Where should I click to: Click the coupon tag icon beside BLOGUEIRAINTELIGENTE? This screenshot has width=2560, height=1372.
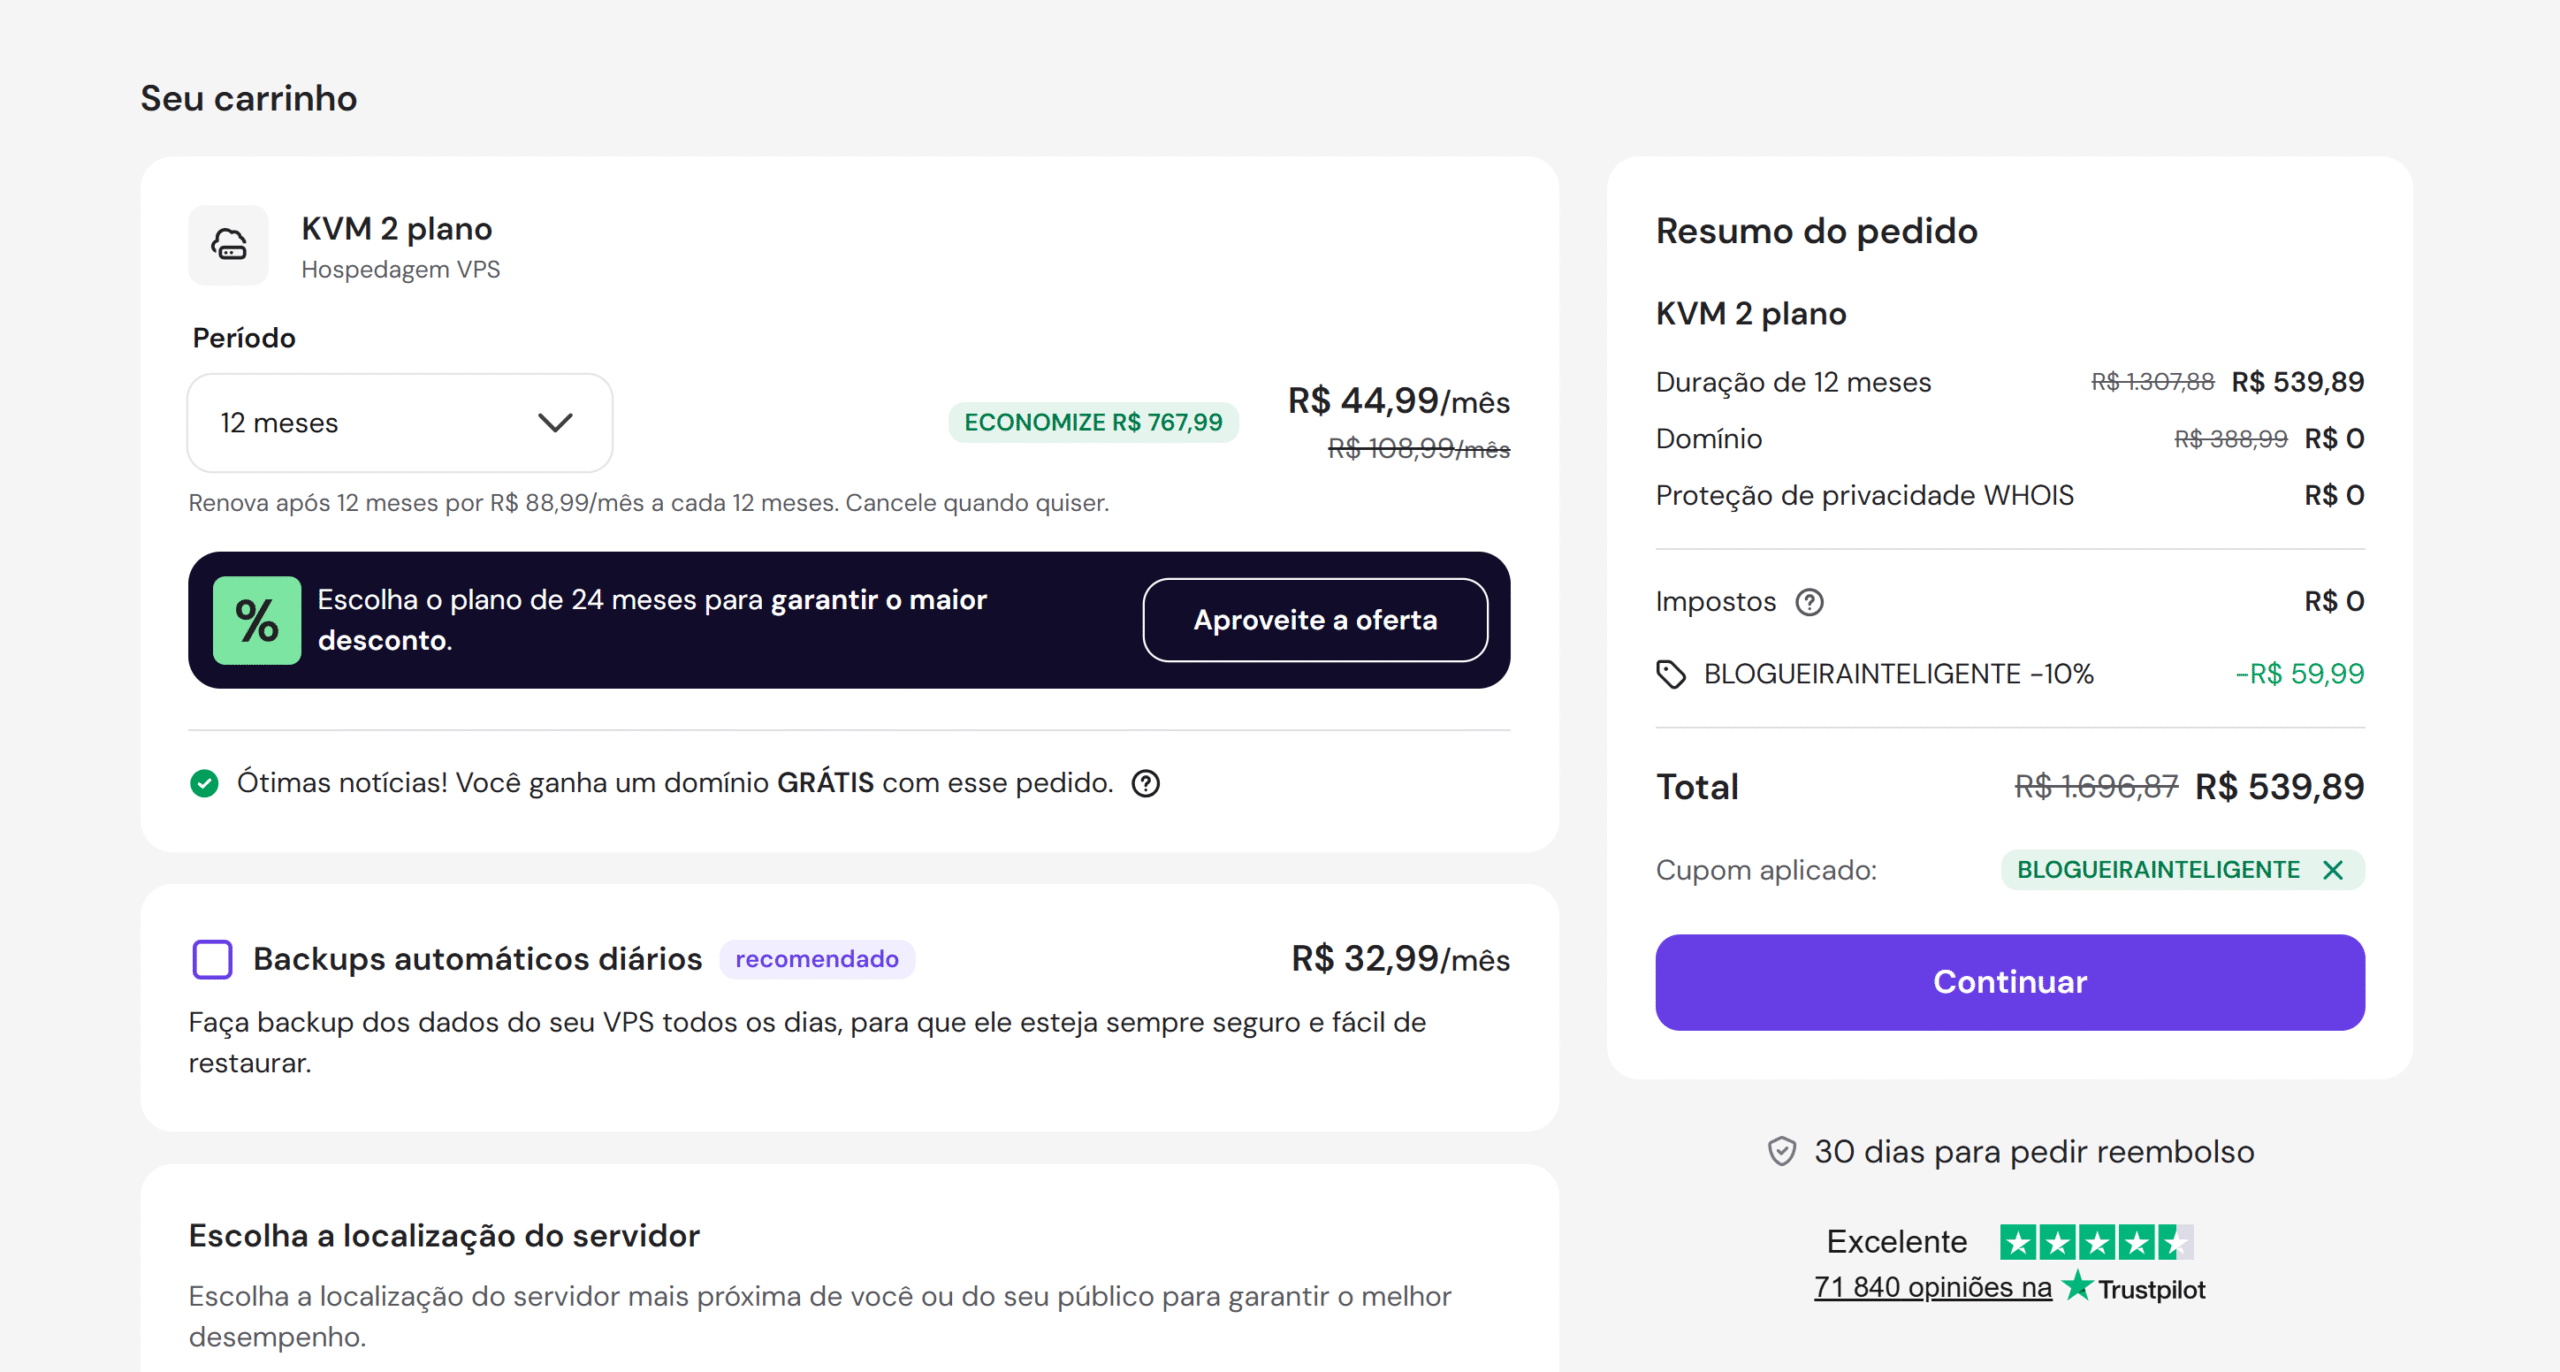1671,674
